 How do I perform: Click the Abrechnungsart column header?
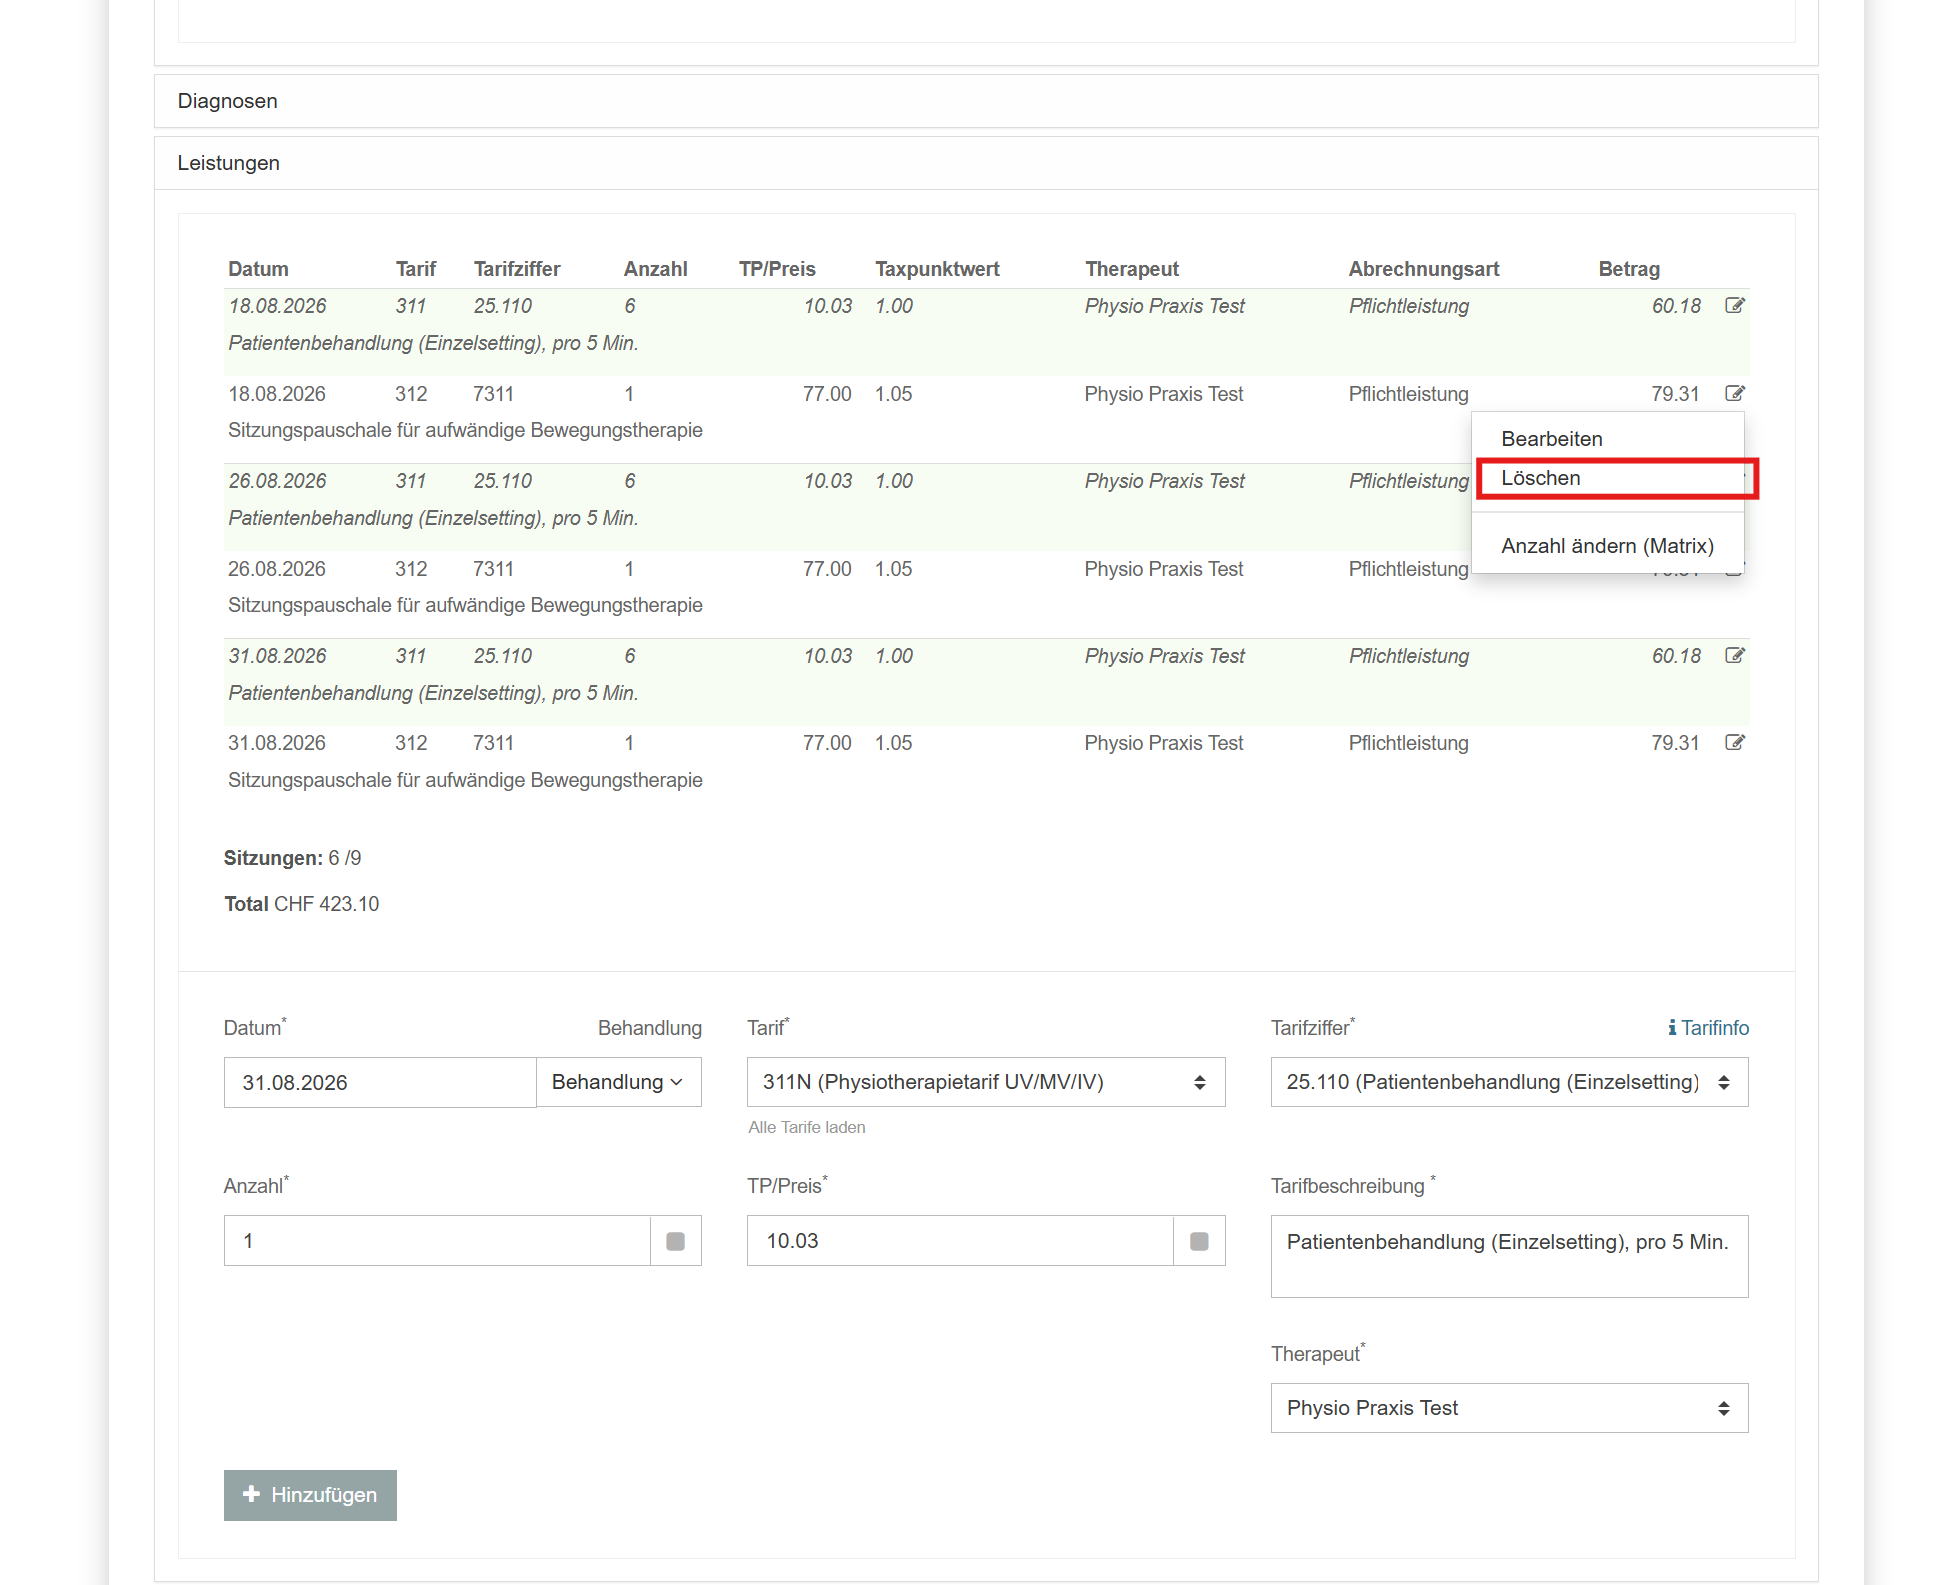pyautogui.click(x=1424, y=269)
